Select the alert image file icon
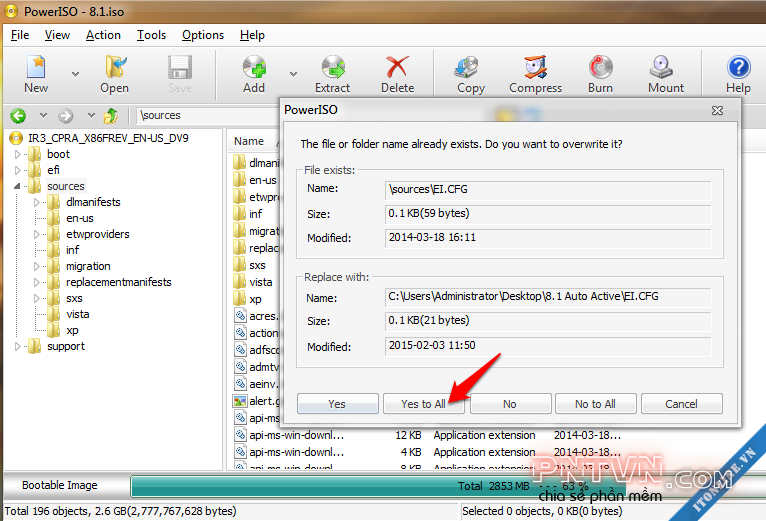 pyautogui.click(x=240, y=401)
